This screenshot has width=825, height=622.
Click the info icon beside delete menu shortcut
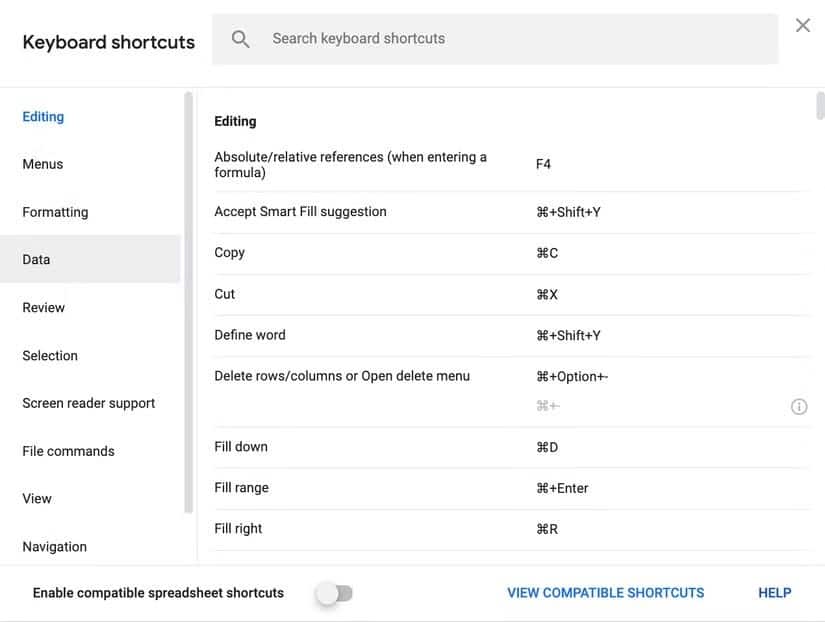pos(798,405)
